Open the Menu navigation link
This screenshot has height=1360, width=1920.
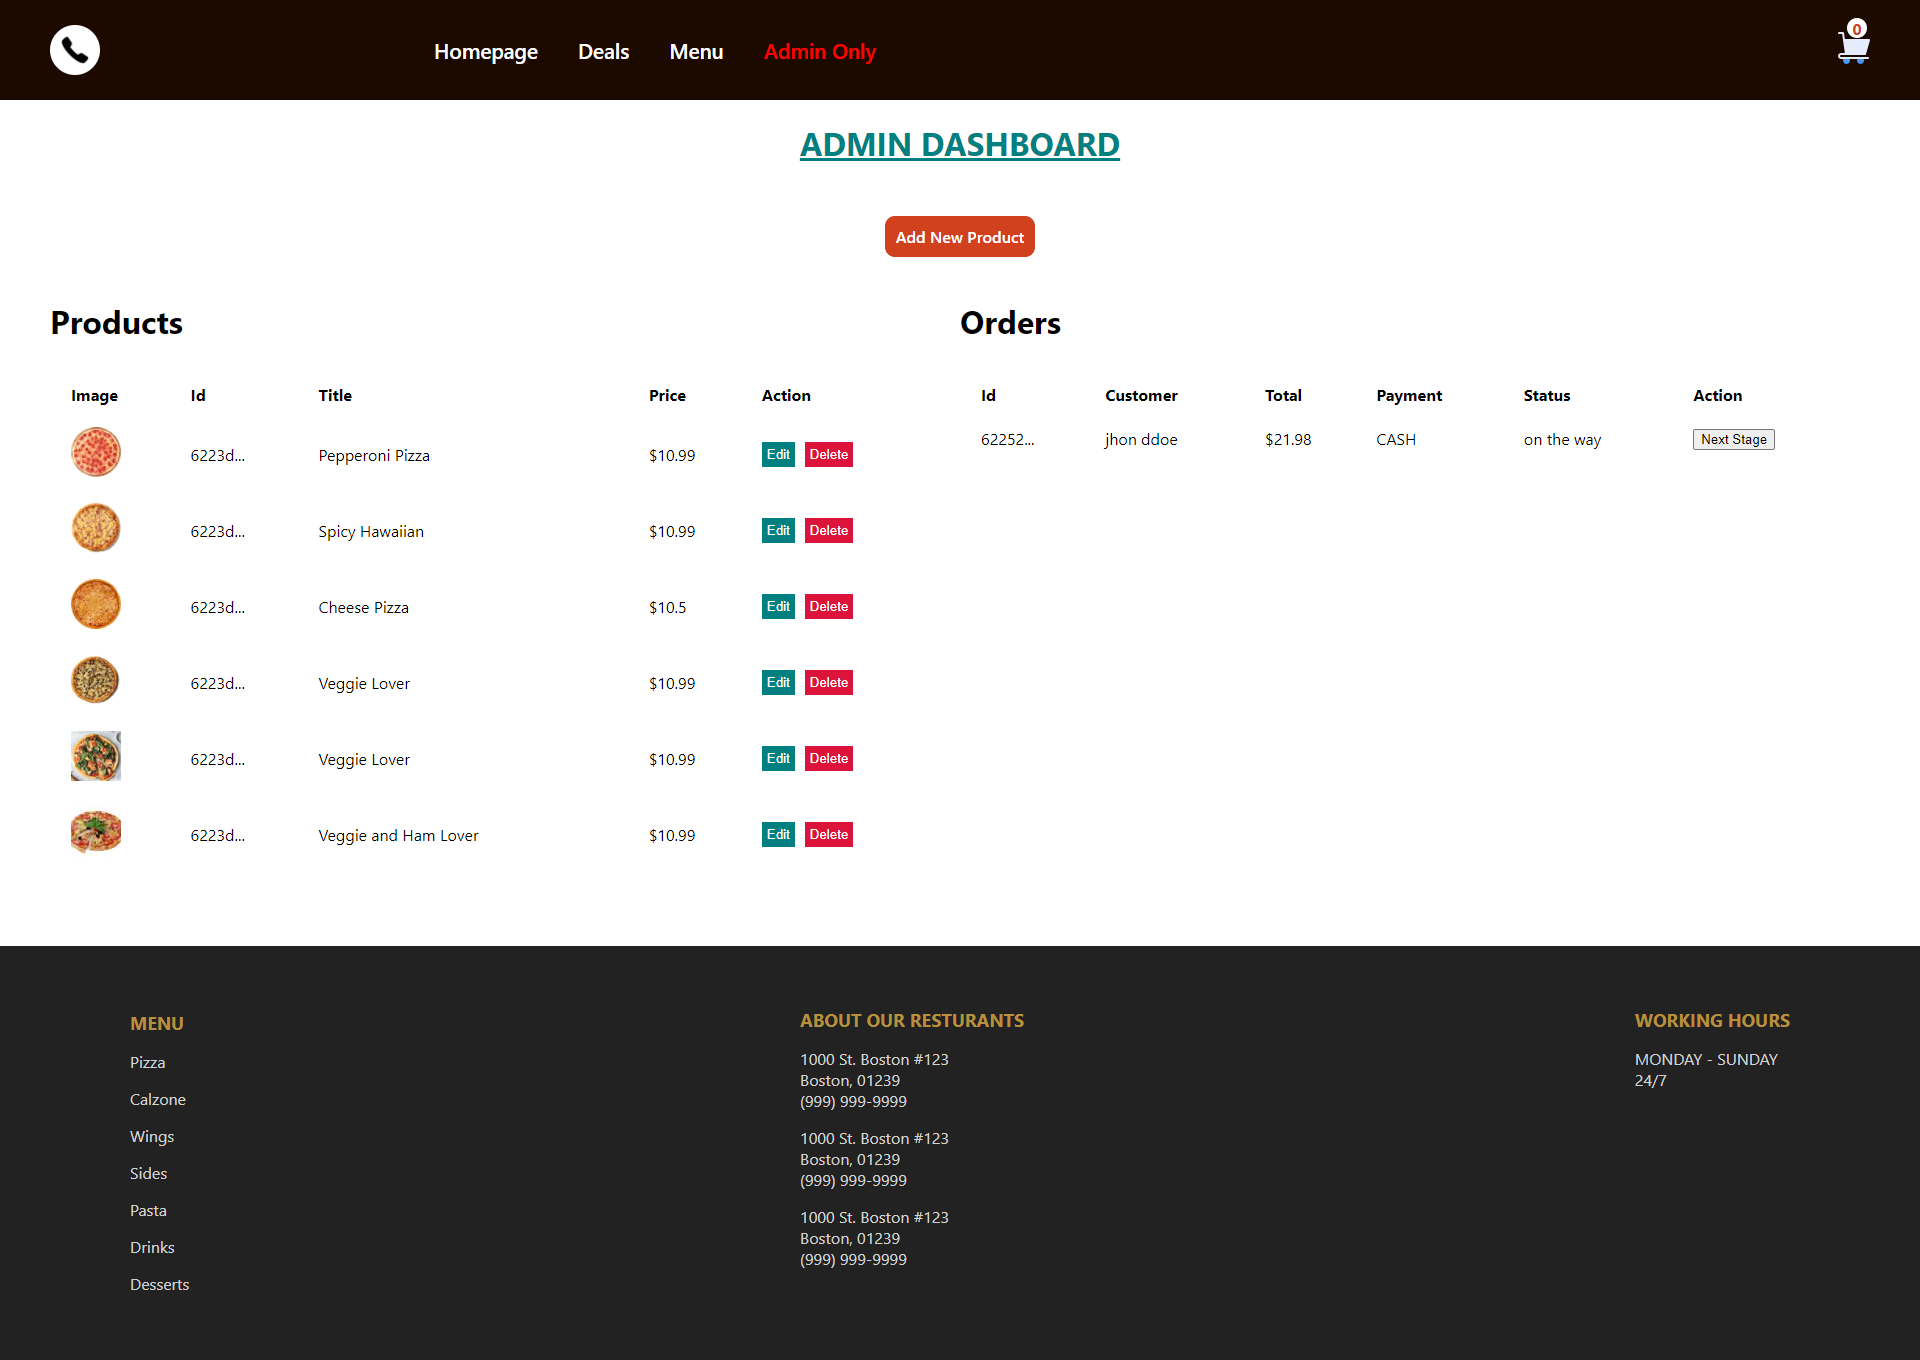click(x=696, y=51)
